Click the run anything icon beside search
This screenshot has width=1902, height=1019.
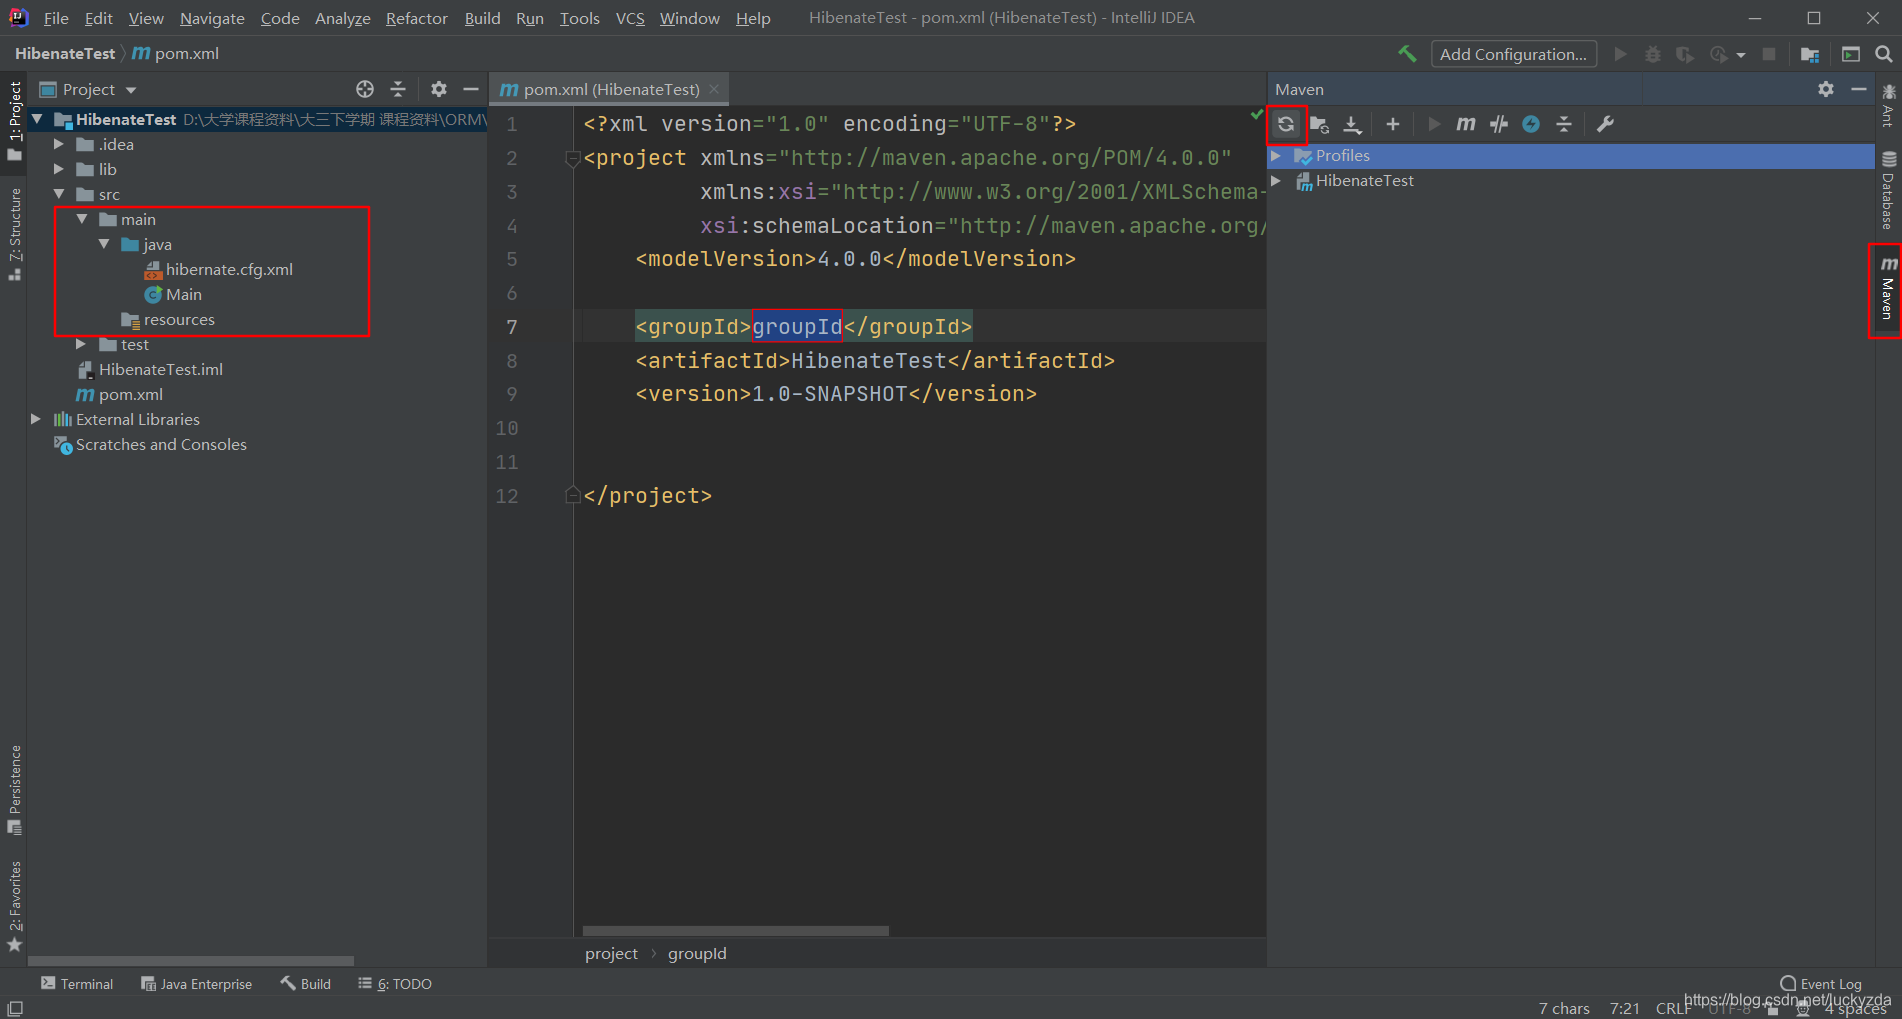click(1851, 54)
